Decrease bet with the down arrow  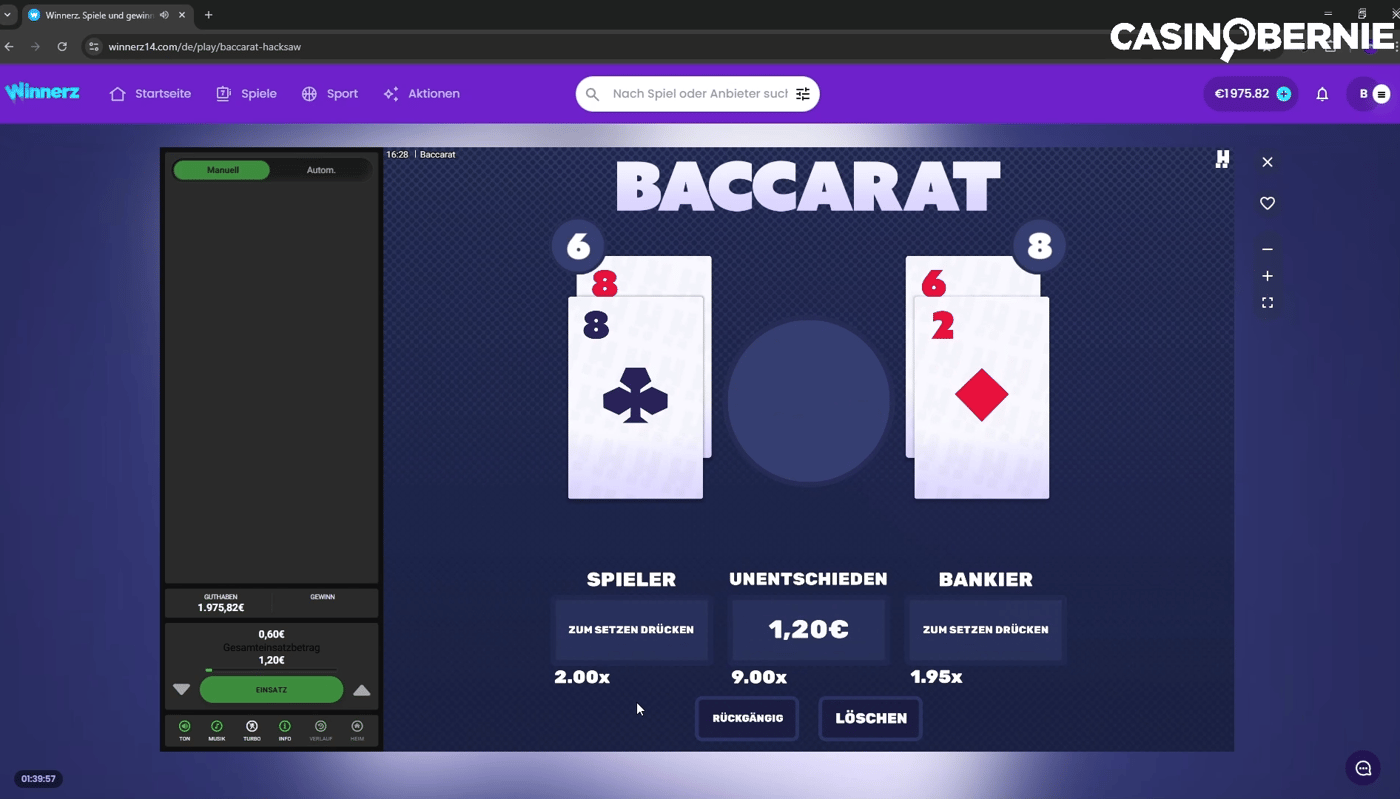[x=181, y=690]
